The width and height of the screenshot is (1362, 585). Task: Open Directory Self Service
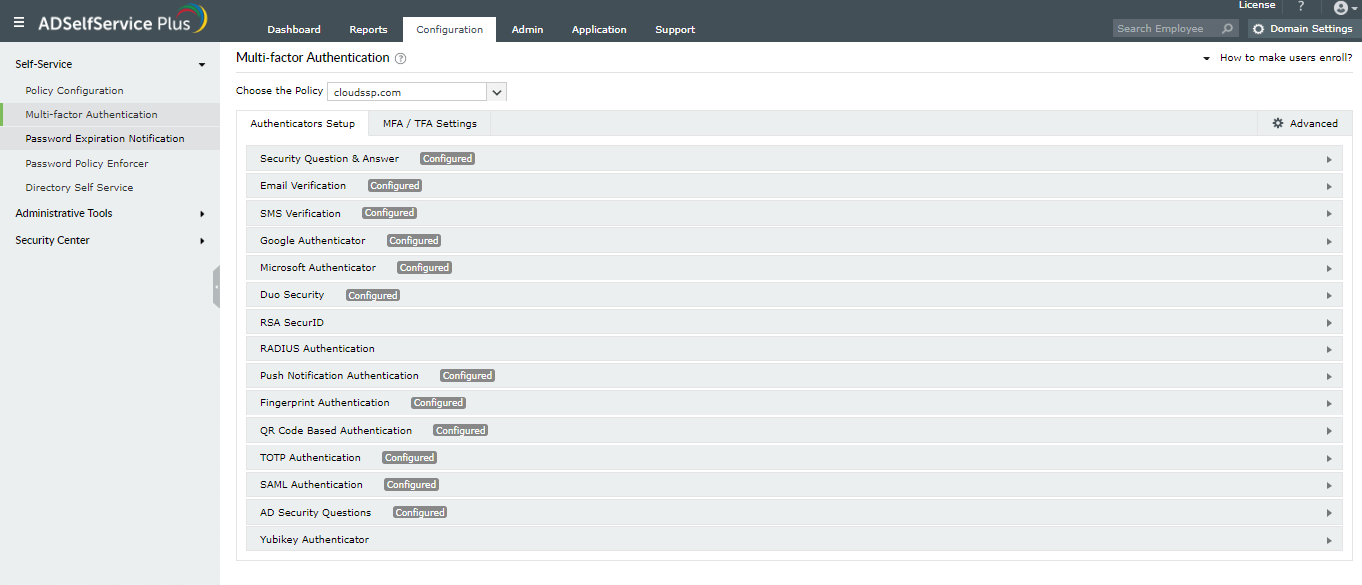click(79, 188)
